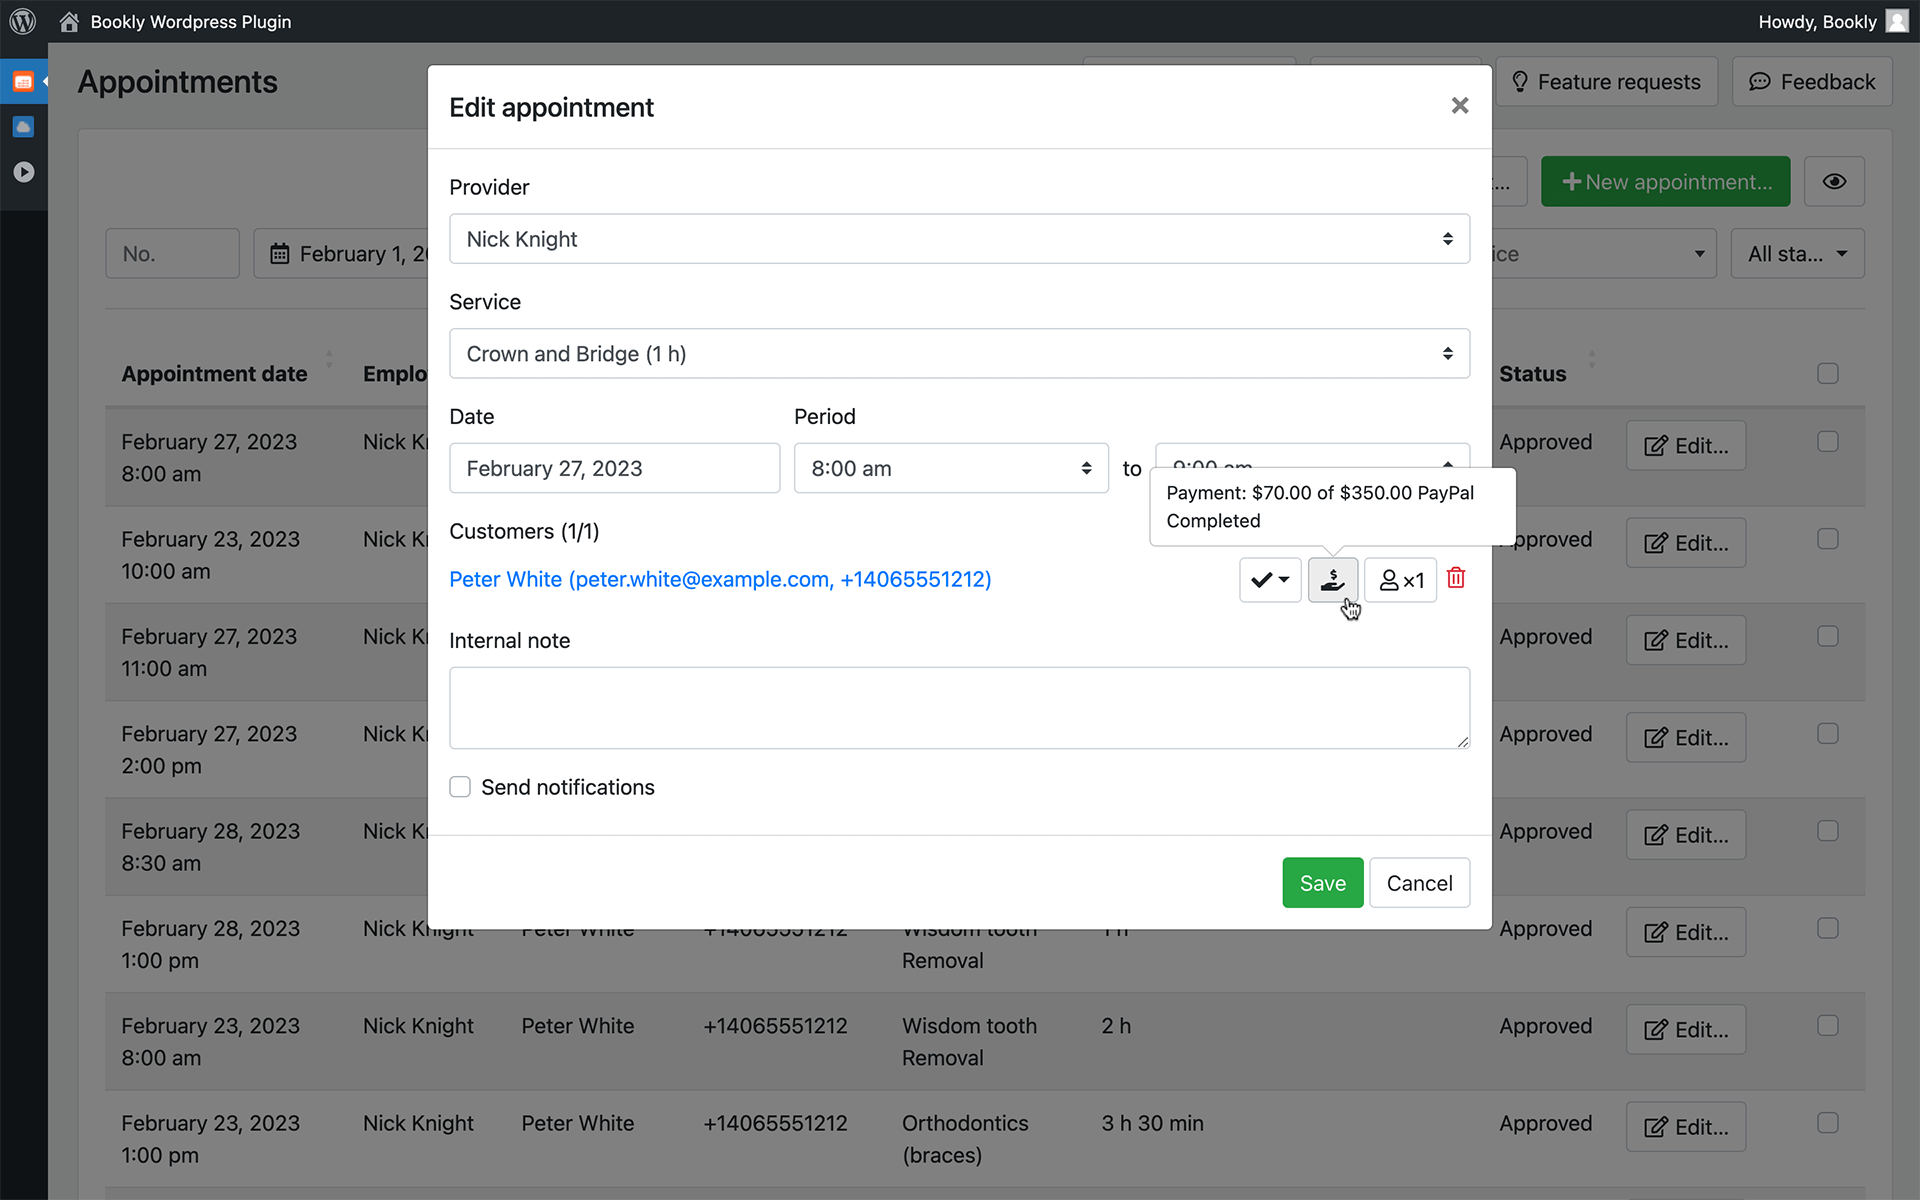
Task: Open the WordPress logo menu
Action: (22, 21)
